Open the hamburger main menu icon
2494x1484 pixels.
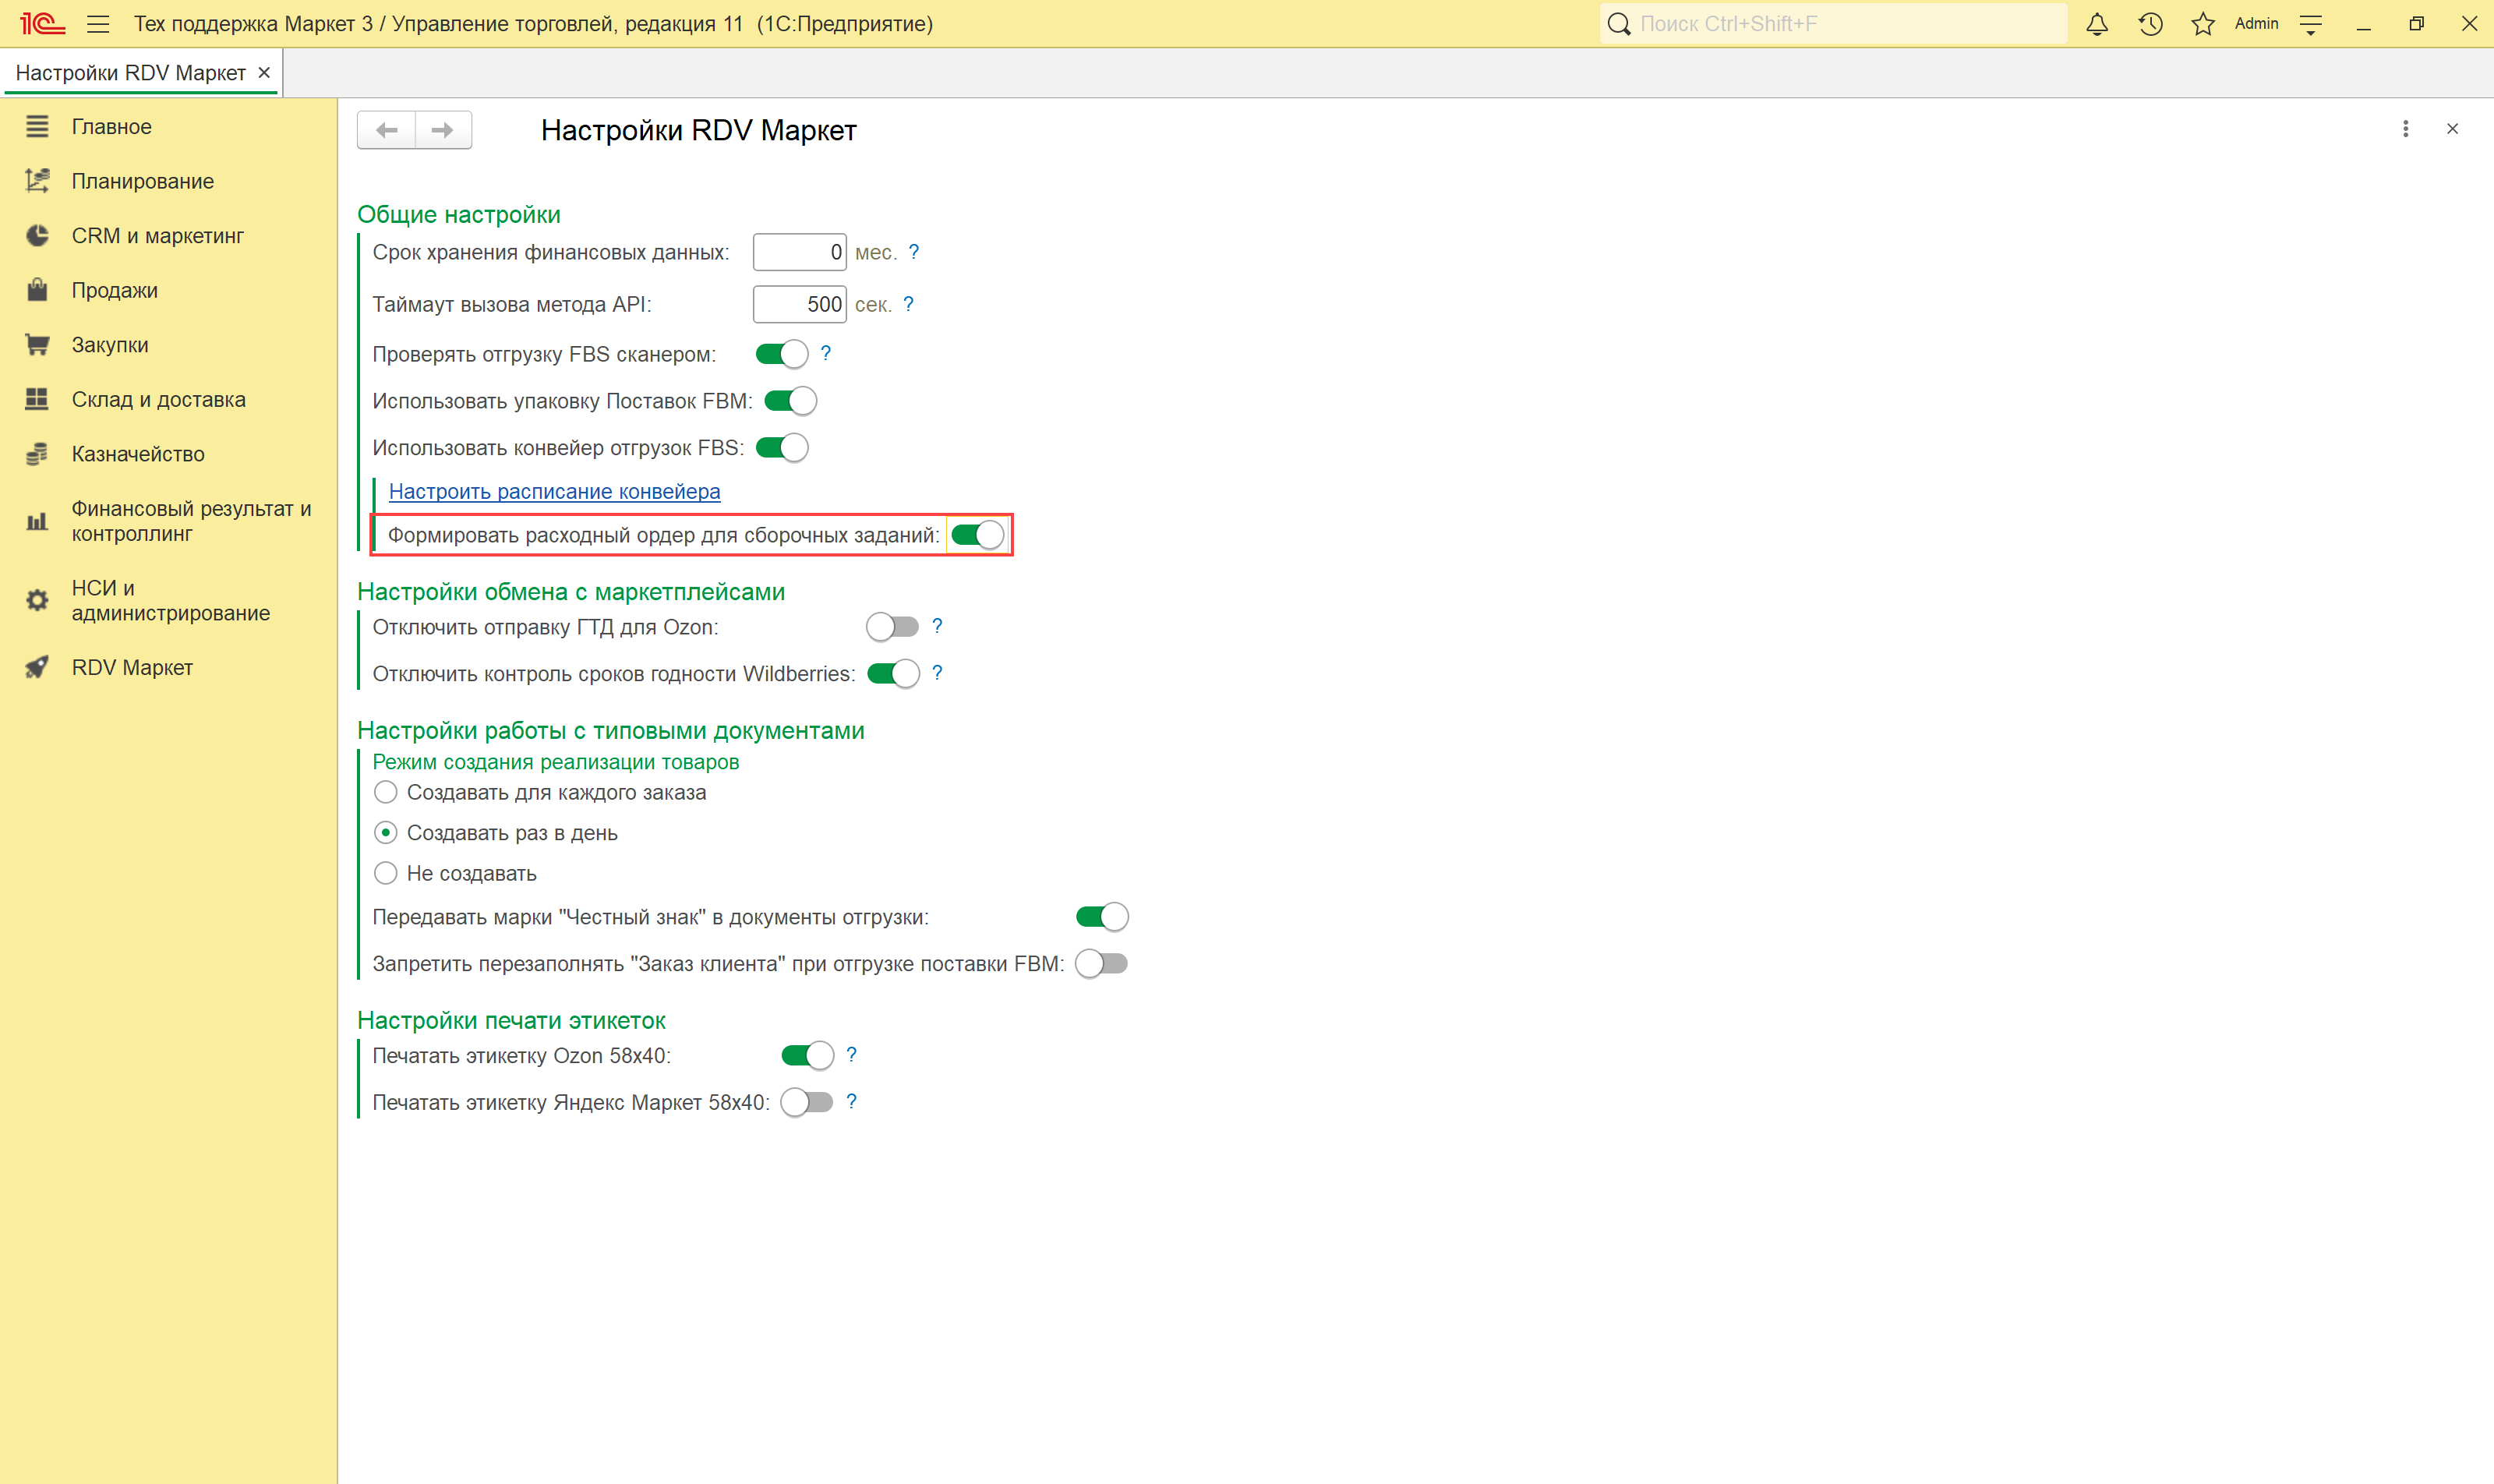[98, 24]
